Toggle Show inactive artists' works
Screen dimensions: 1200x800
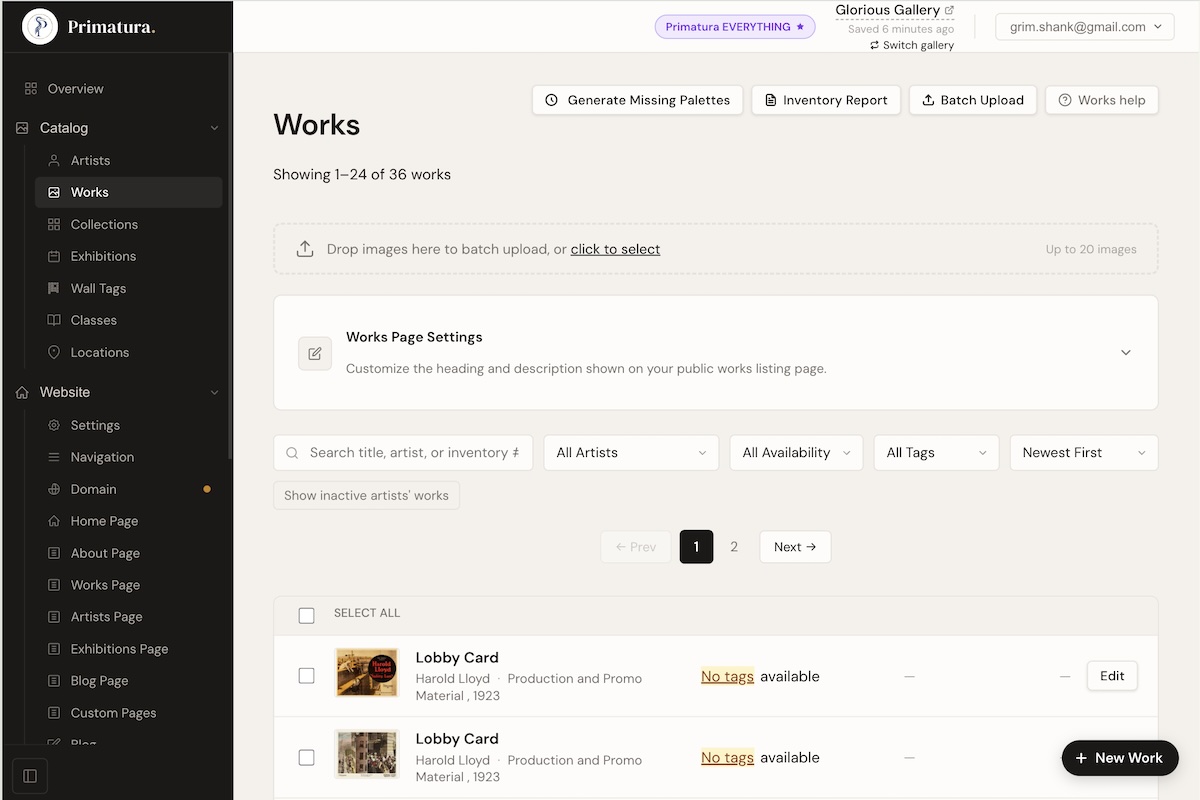366,495
